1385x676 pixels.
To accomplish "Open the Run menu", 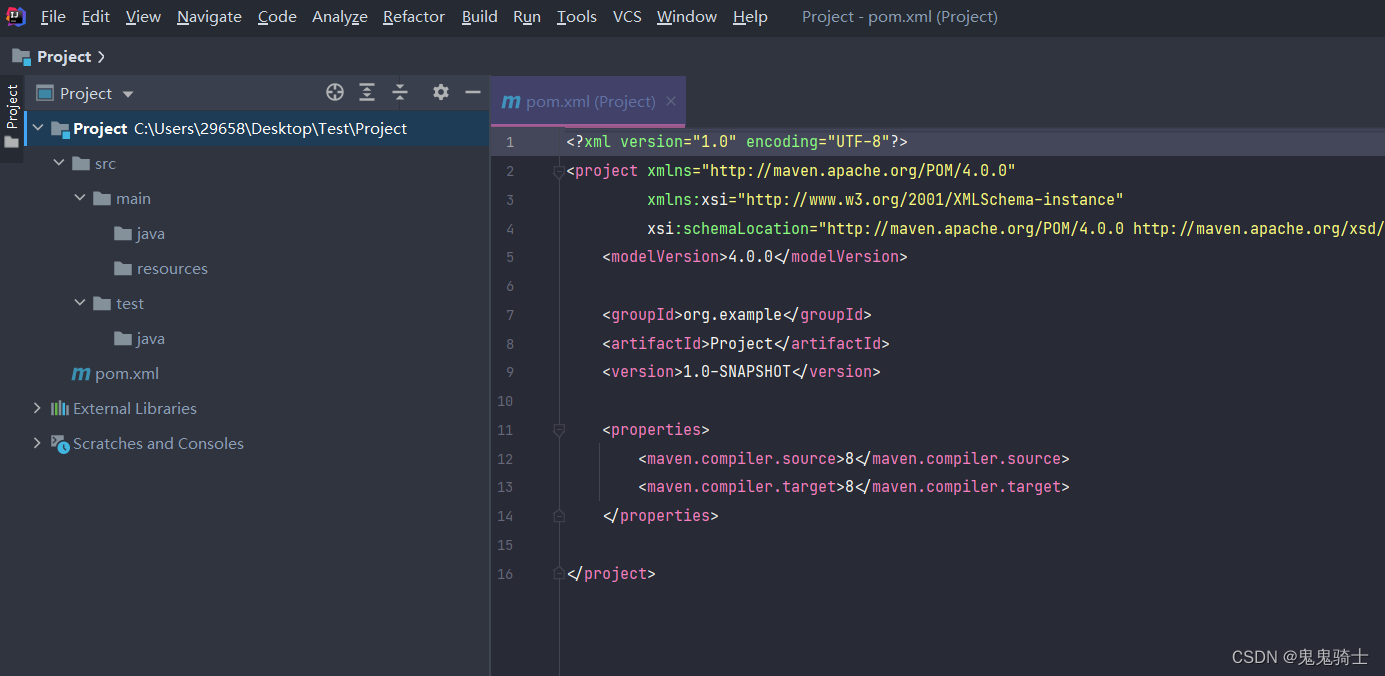I will coord(527,17).
